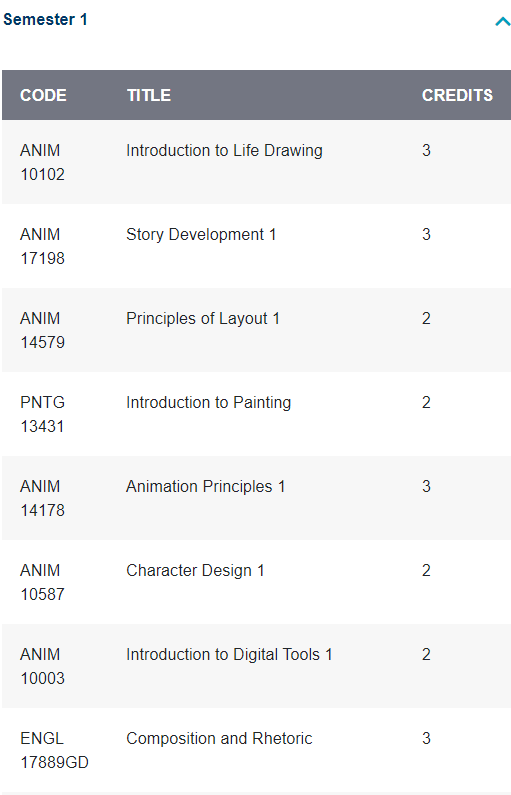Open Animation Principles 1 course
511x795 pixels.
[x=205, y=487]
